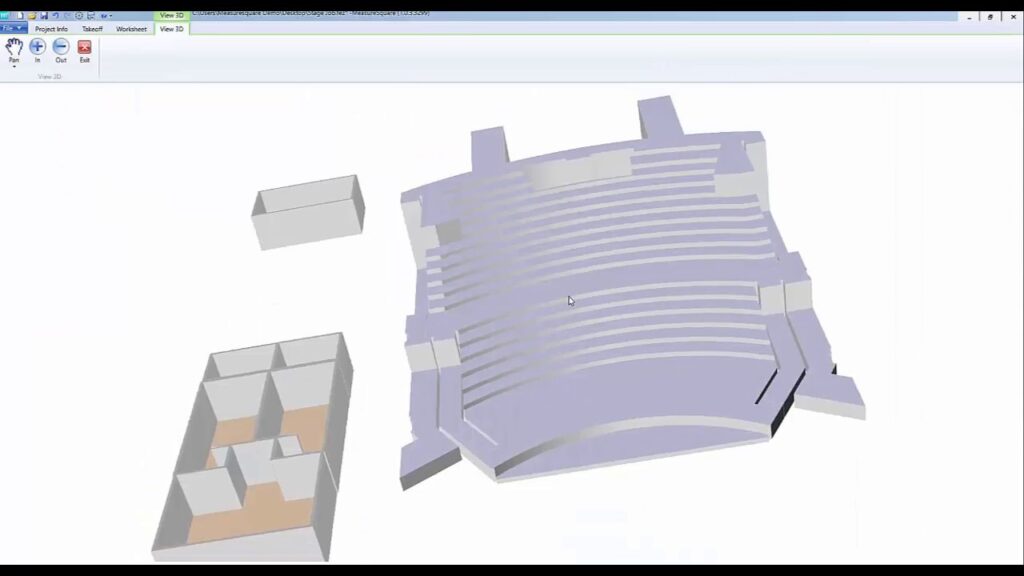
Task: Switch to the Worksheet tab
Action: [131, 29]
